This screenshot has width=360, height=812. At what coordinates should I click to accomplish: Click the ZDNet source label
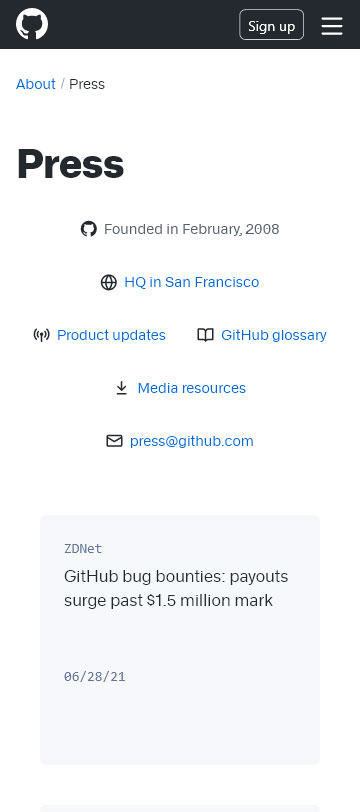pyautogui.click(x=83, y=549)
